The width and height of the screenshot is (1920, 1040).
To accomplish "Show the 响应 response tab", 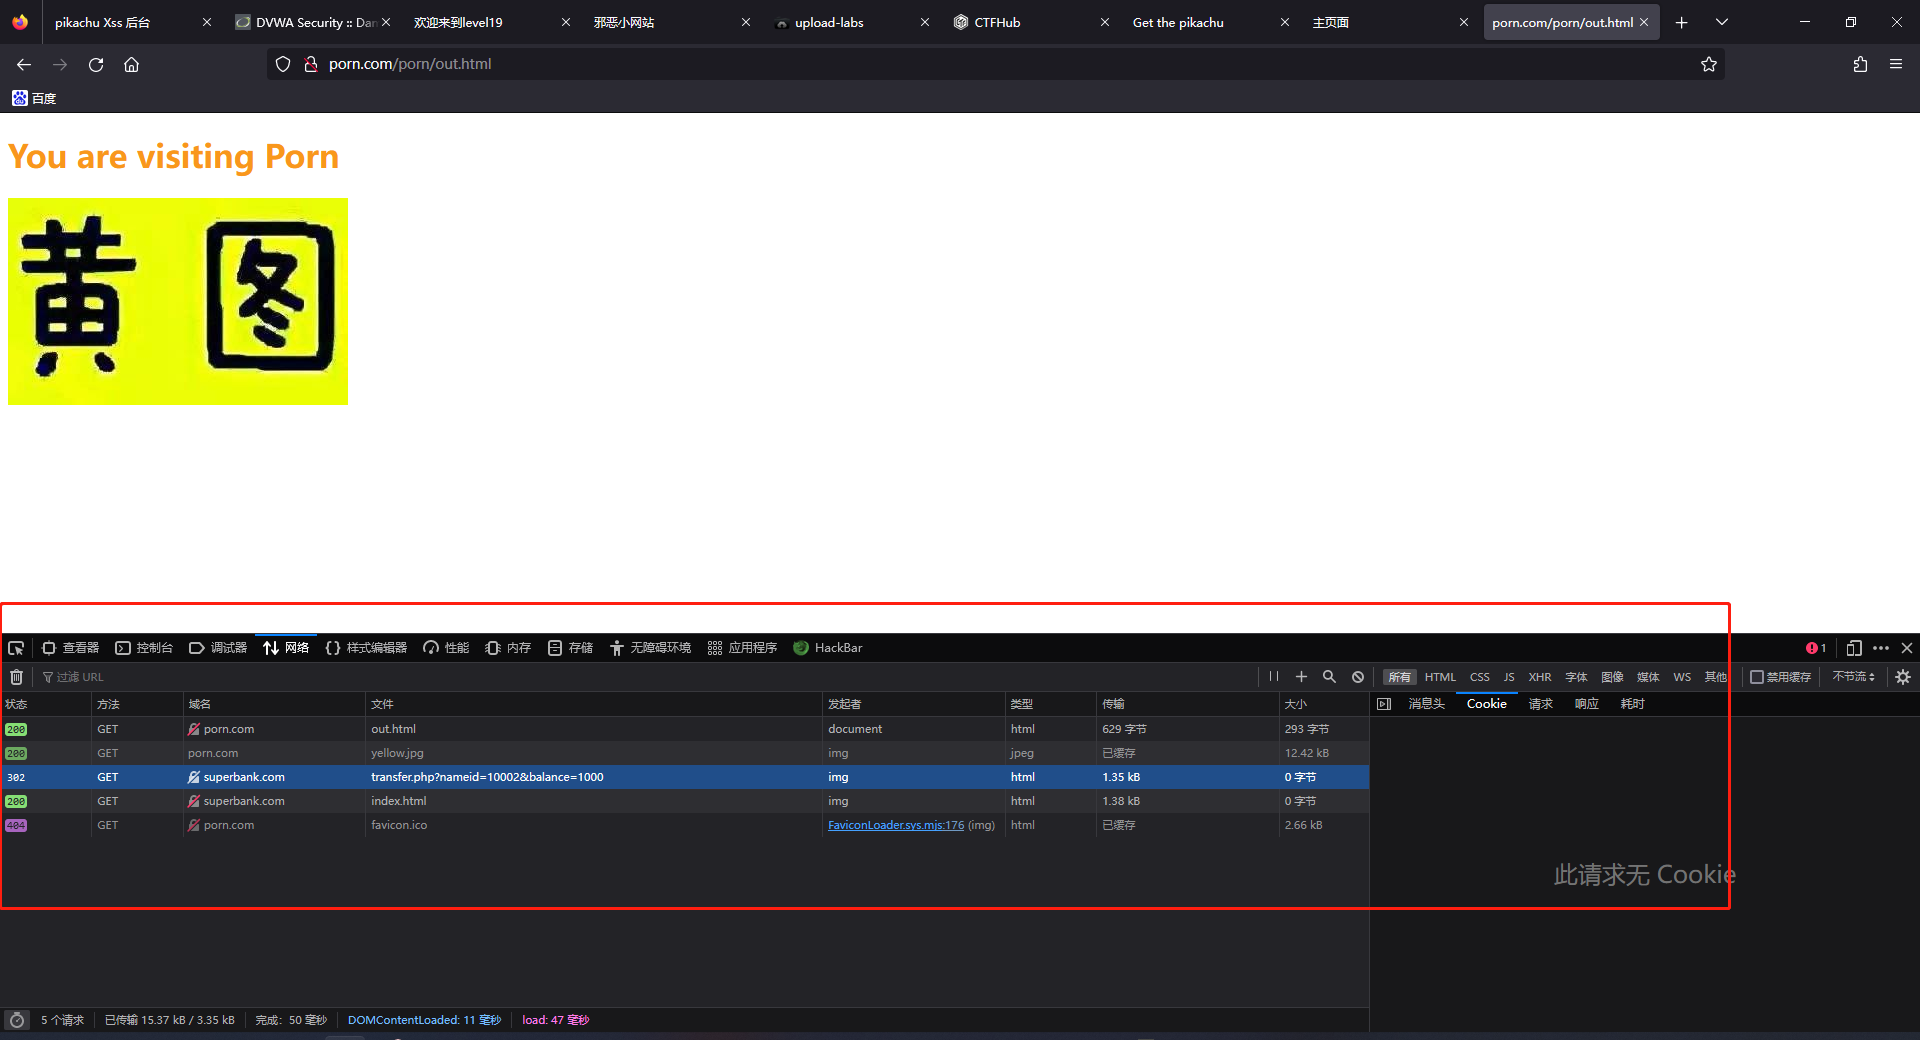I will click(x=1587, y=704).
